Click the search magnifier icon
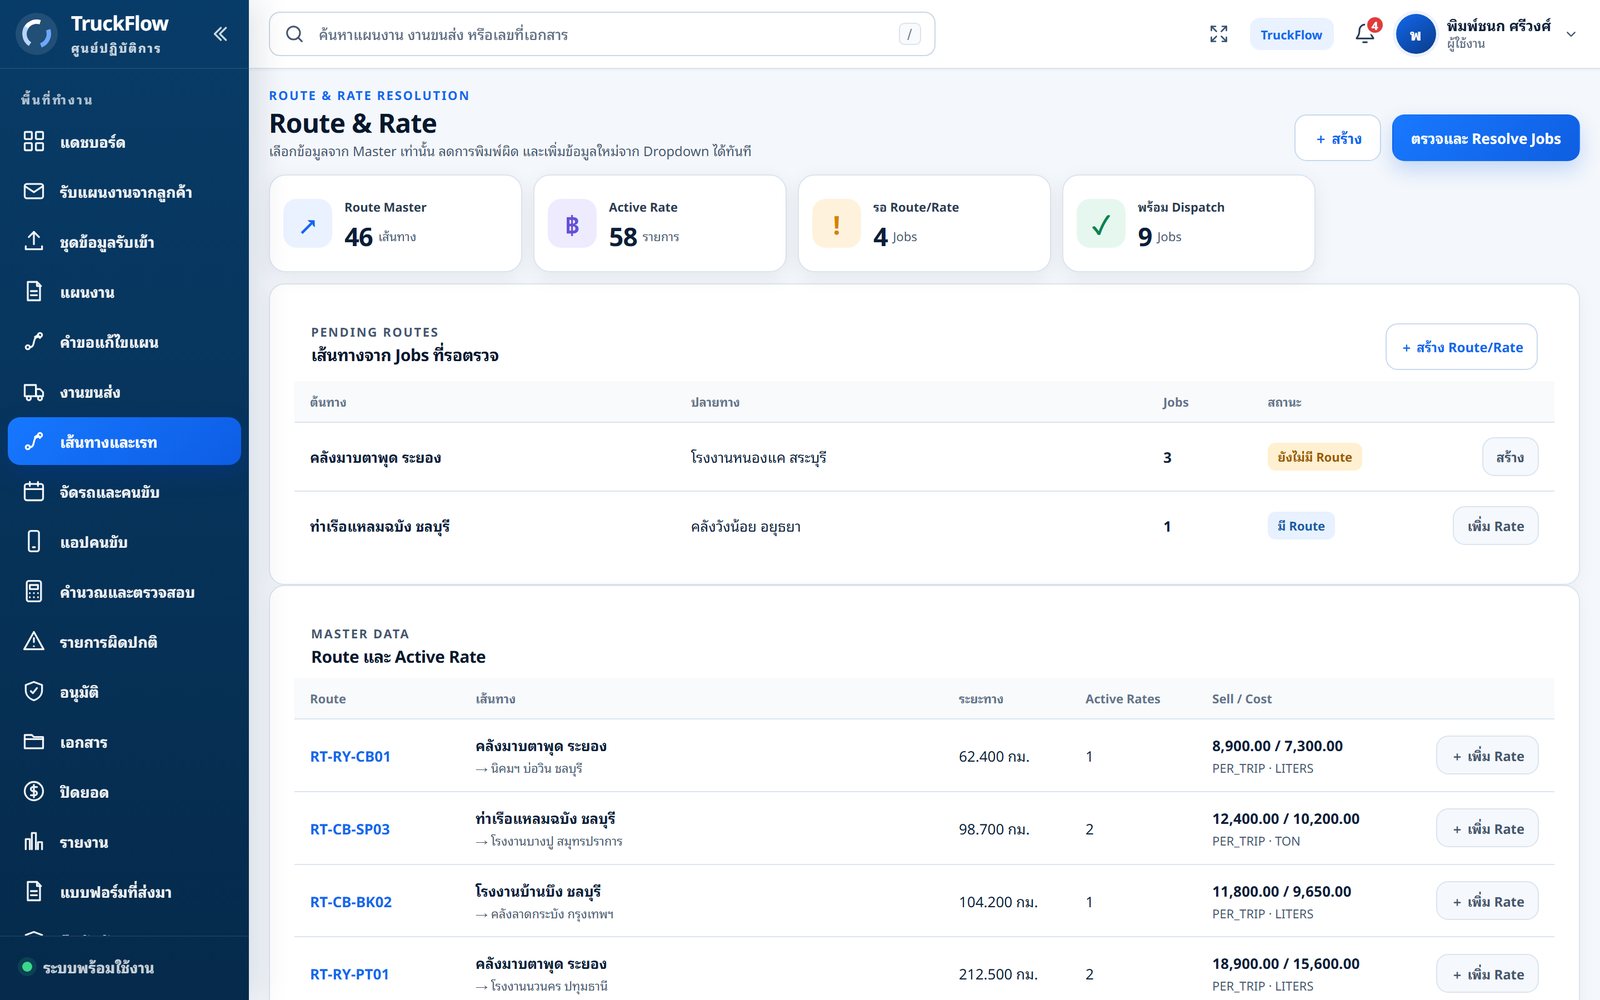1600x1000 pixels. coord(294,34)
